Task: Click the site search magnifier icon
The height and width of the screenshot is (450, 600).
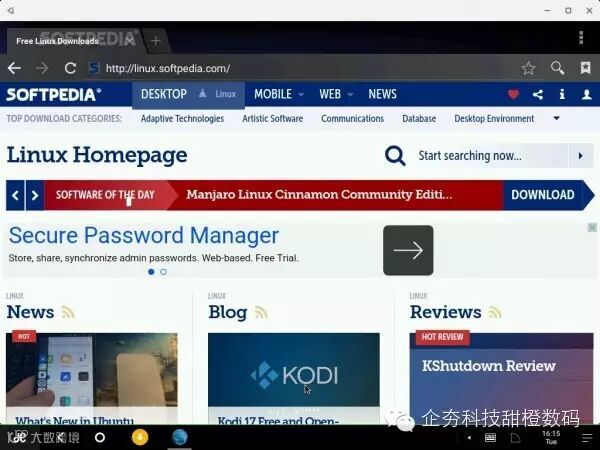Action: [395, 155]
